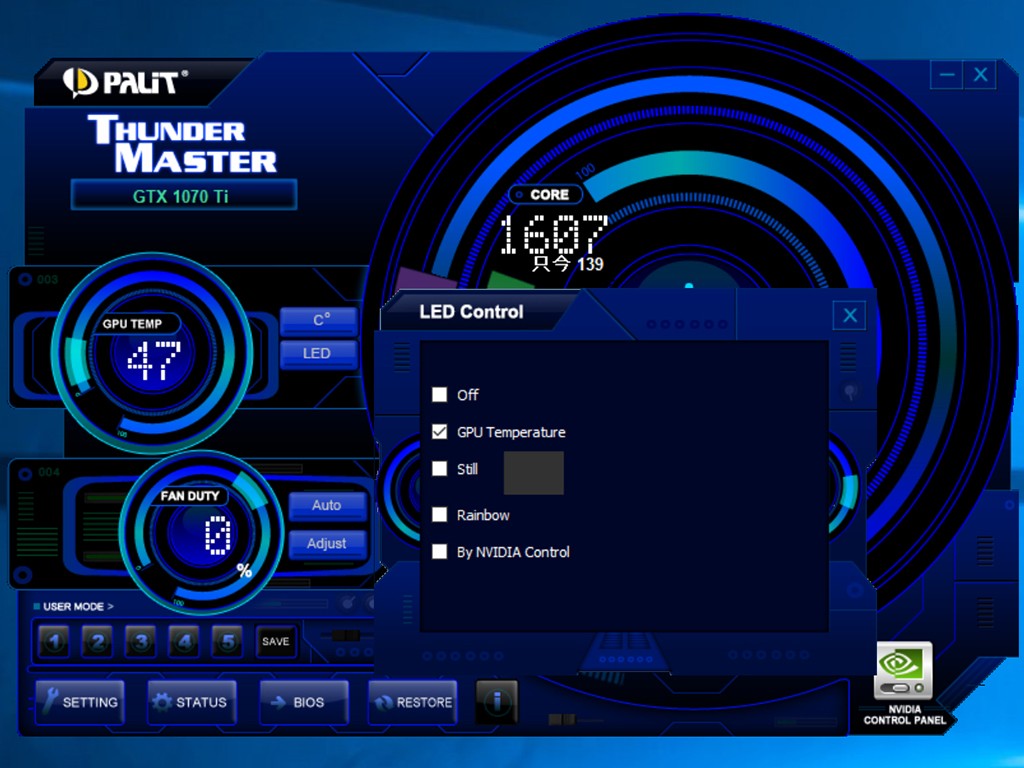
Task: Select user profile 4
Action: point(184,641)
